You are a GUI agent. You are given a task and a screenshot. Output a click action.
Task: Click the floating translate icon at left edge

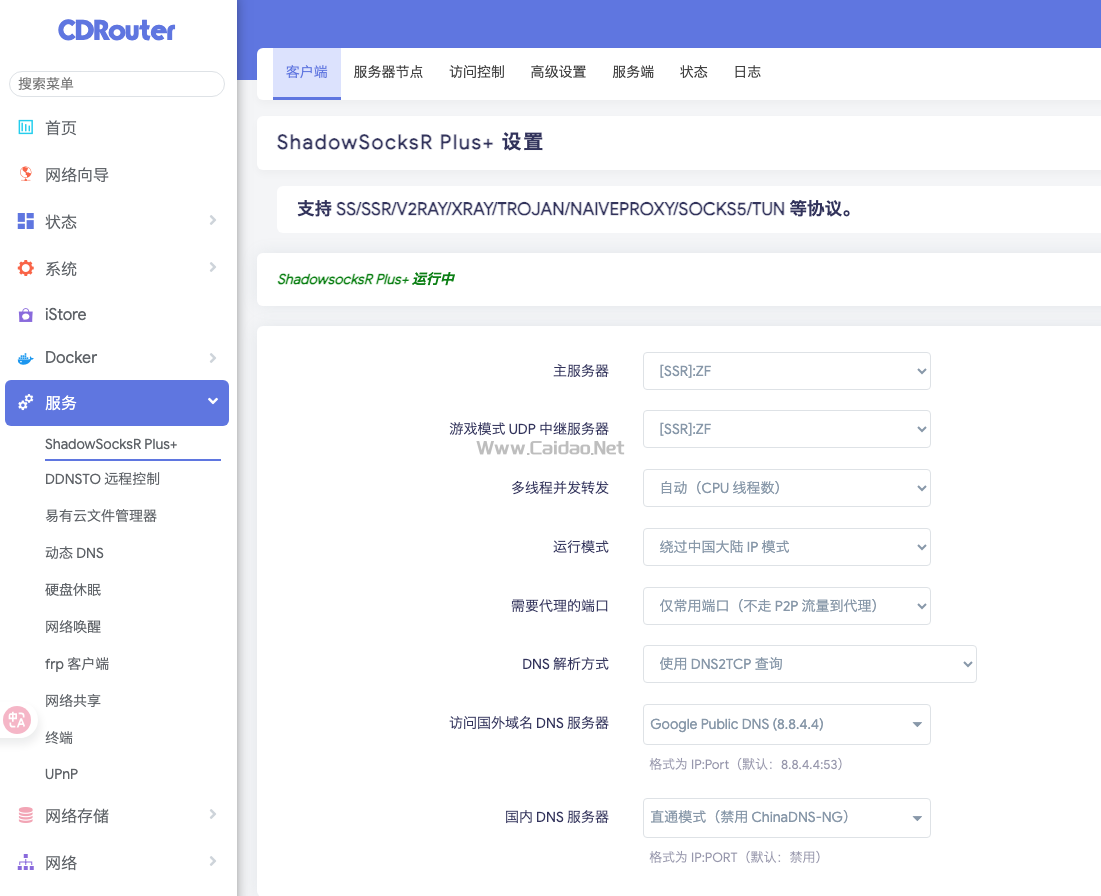(x=17, y=720)
